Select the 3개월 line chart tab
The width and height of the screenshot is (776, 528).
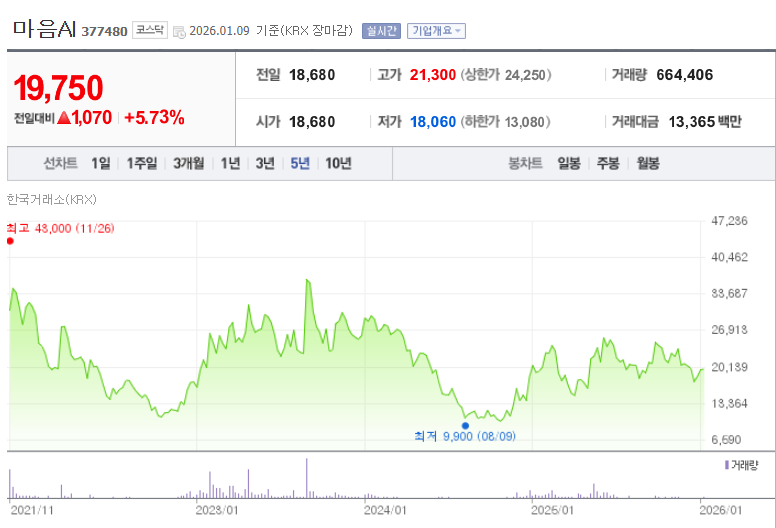189,163
